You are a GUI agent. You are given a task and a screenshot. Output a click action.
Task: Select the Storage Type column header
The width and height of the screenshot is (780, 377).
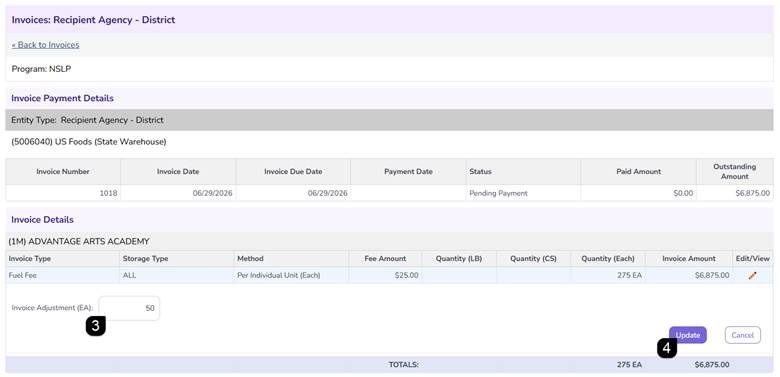[x=177, y=259]
